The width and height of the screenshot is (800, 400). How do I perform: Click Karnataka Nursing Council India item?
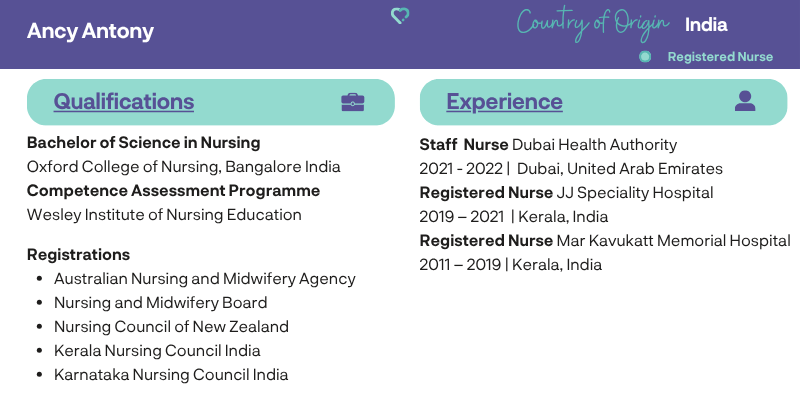[171, 374]
